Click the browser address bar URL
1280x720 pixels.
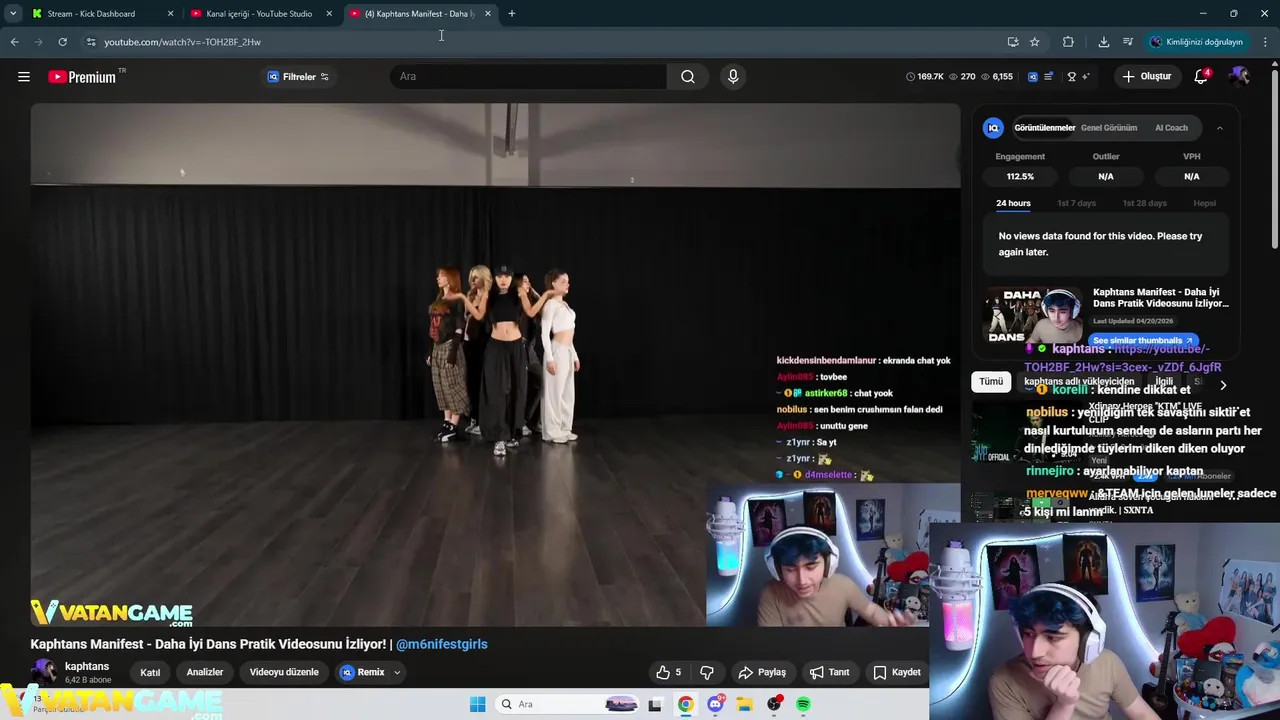coord(182,42)
